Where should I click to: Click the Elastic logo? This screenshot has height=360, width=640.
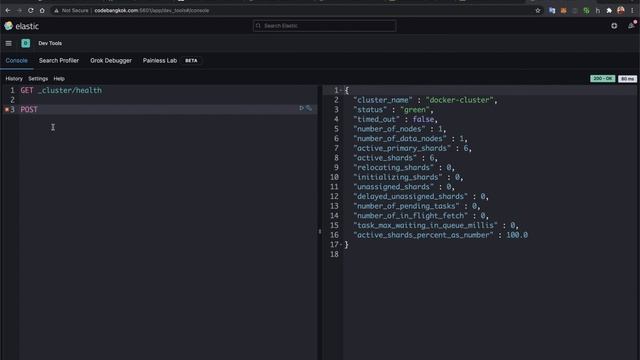[x=22, y=26]
